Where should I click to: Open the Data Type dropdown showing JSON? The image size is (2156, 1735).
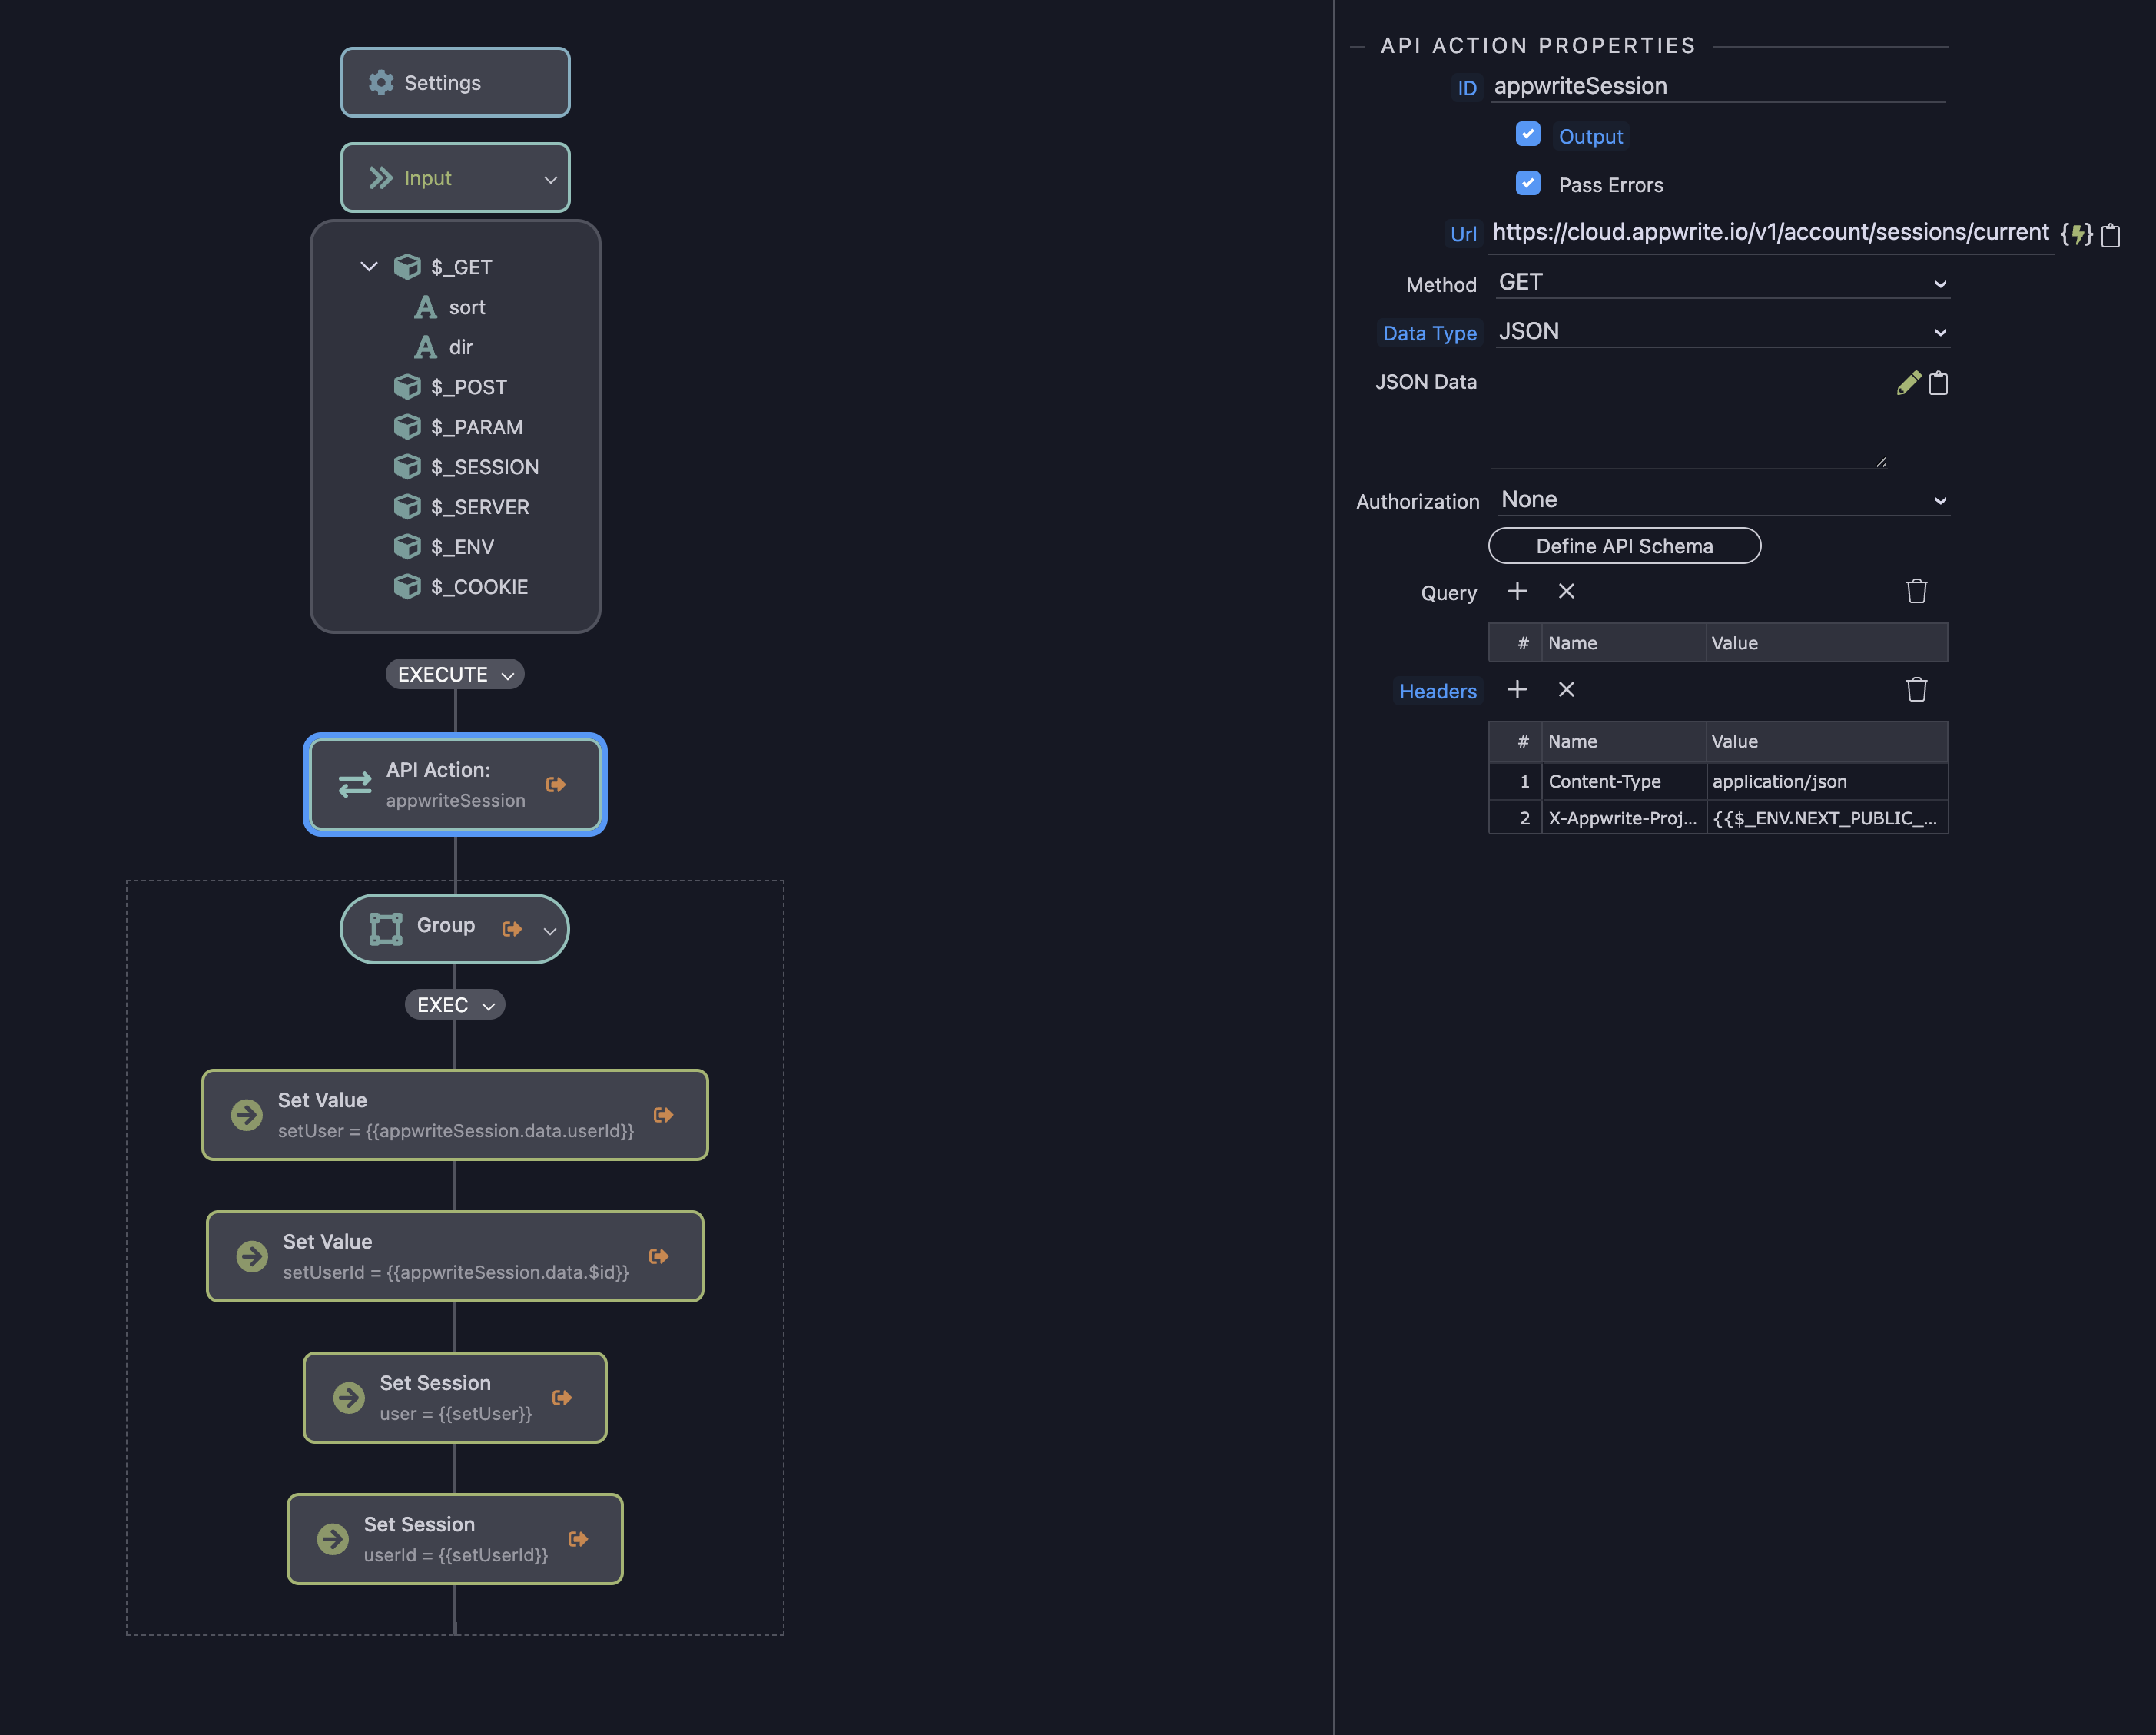point(1722,332)
